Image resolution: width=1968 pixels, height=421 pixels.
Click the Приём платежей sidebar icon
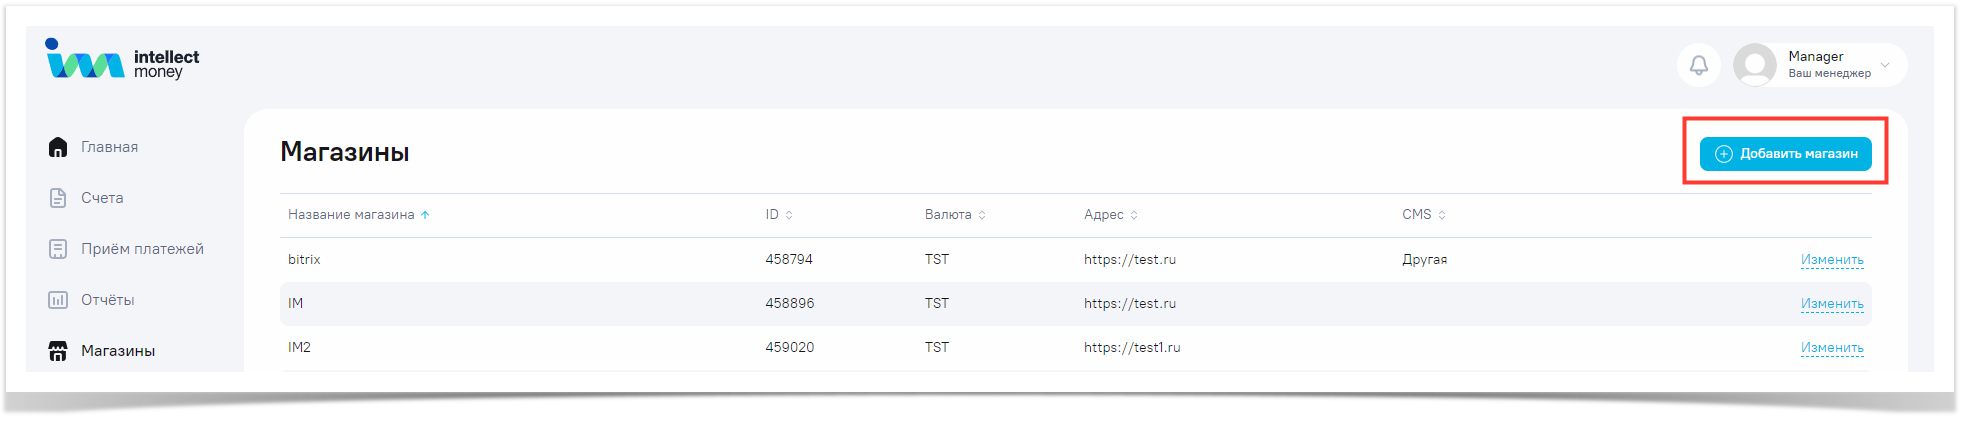click(x=58, y=249)
